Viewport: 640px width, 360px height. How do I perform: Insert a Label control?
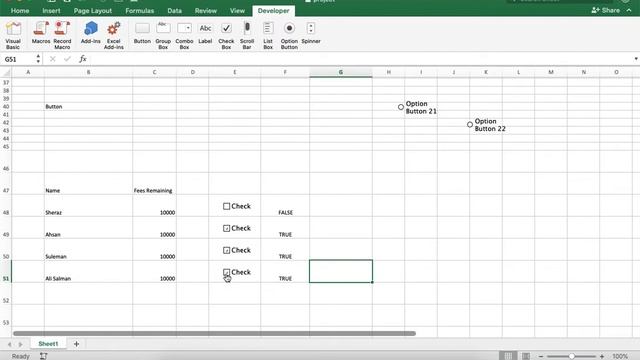(x=205, y=33)
